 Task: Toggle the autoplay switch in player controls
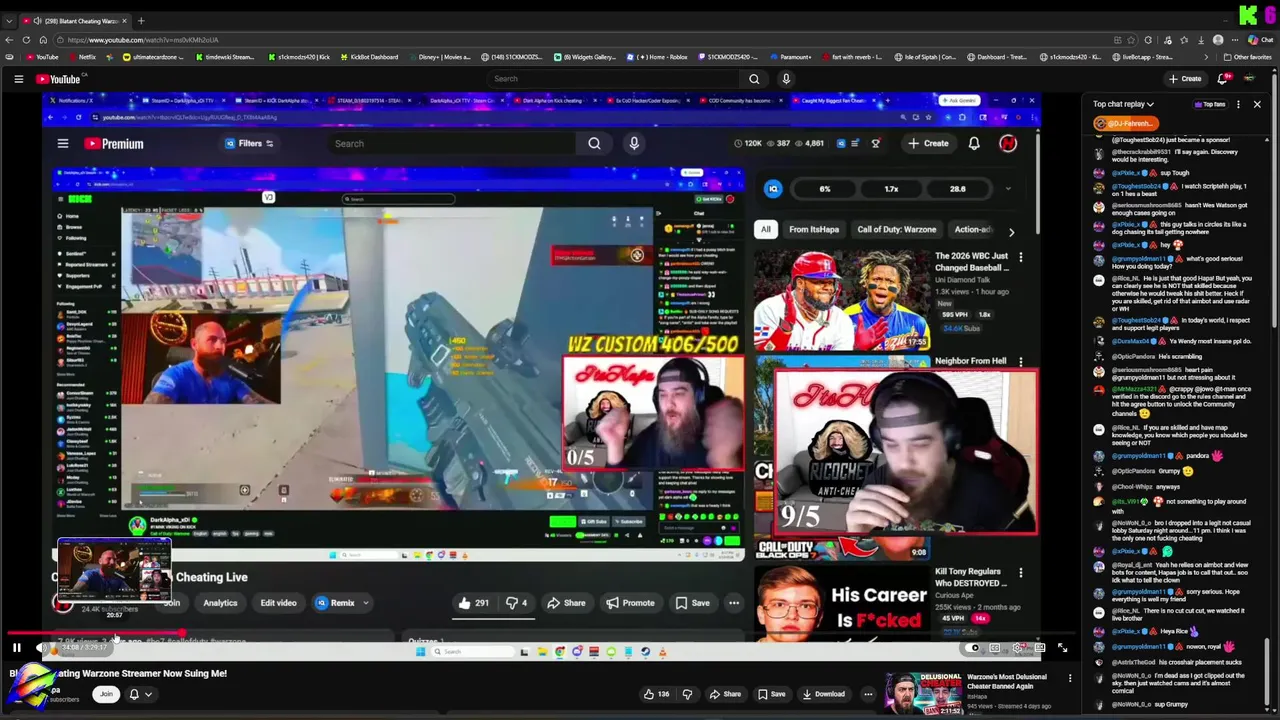pos(974,648)
